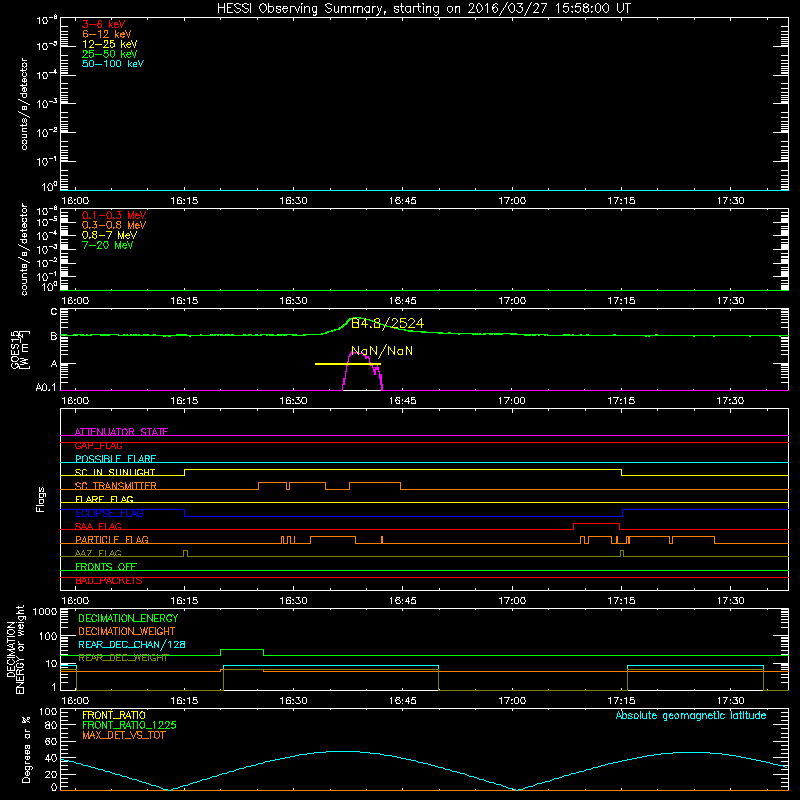Select the 0.3-0.8 MeV legend label
The height and width of the screenshot is (800, 800).
pos(114,225)
